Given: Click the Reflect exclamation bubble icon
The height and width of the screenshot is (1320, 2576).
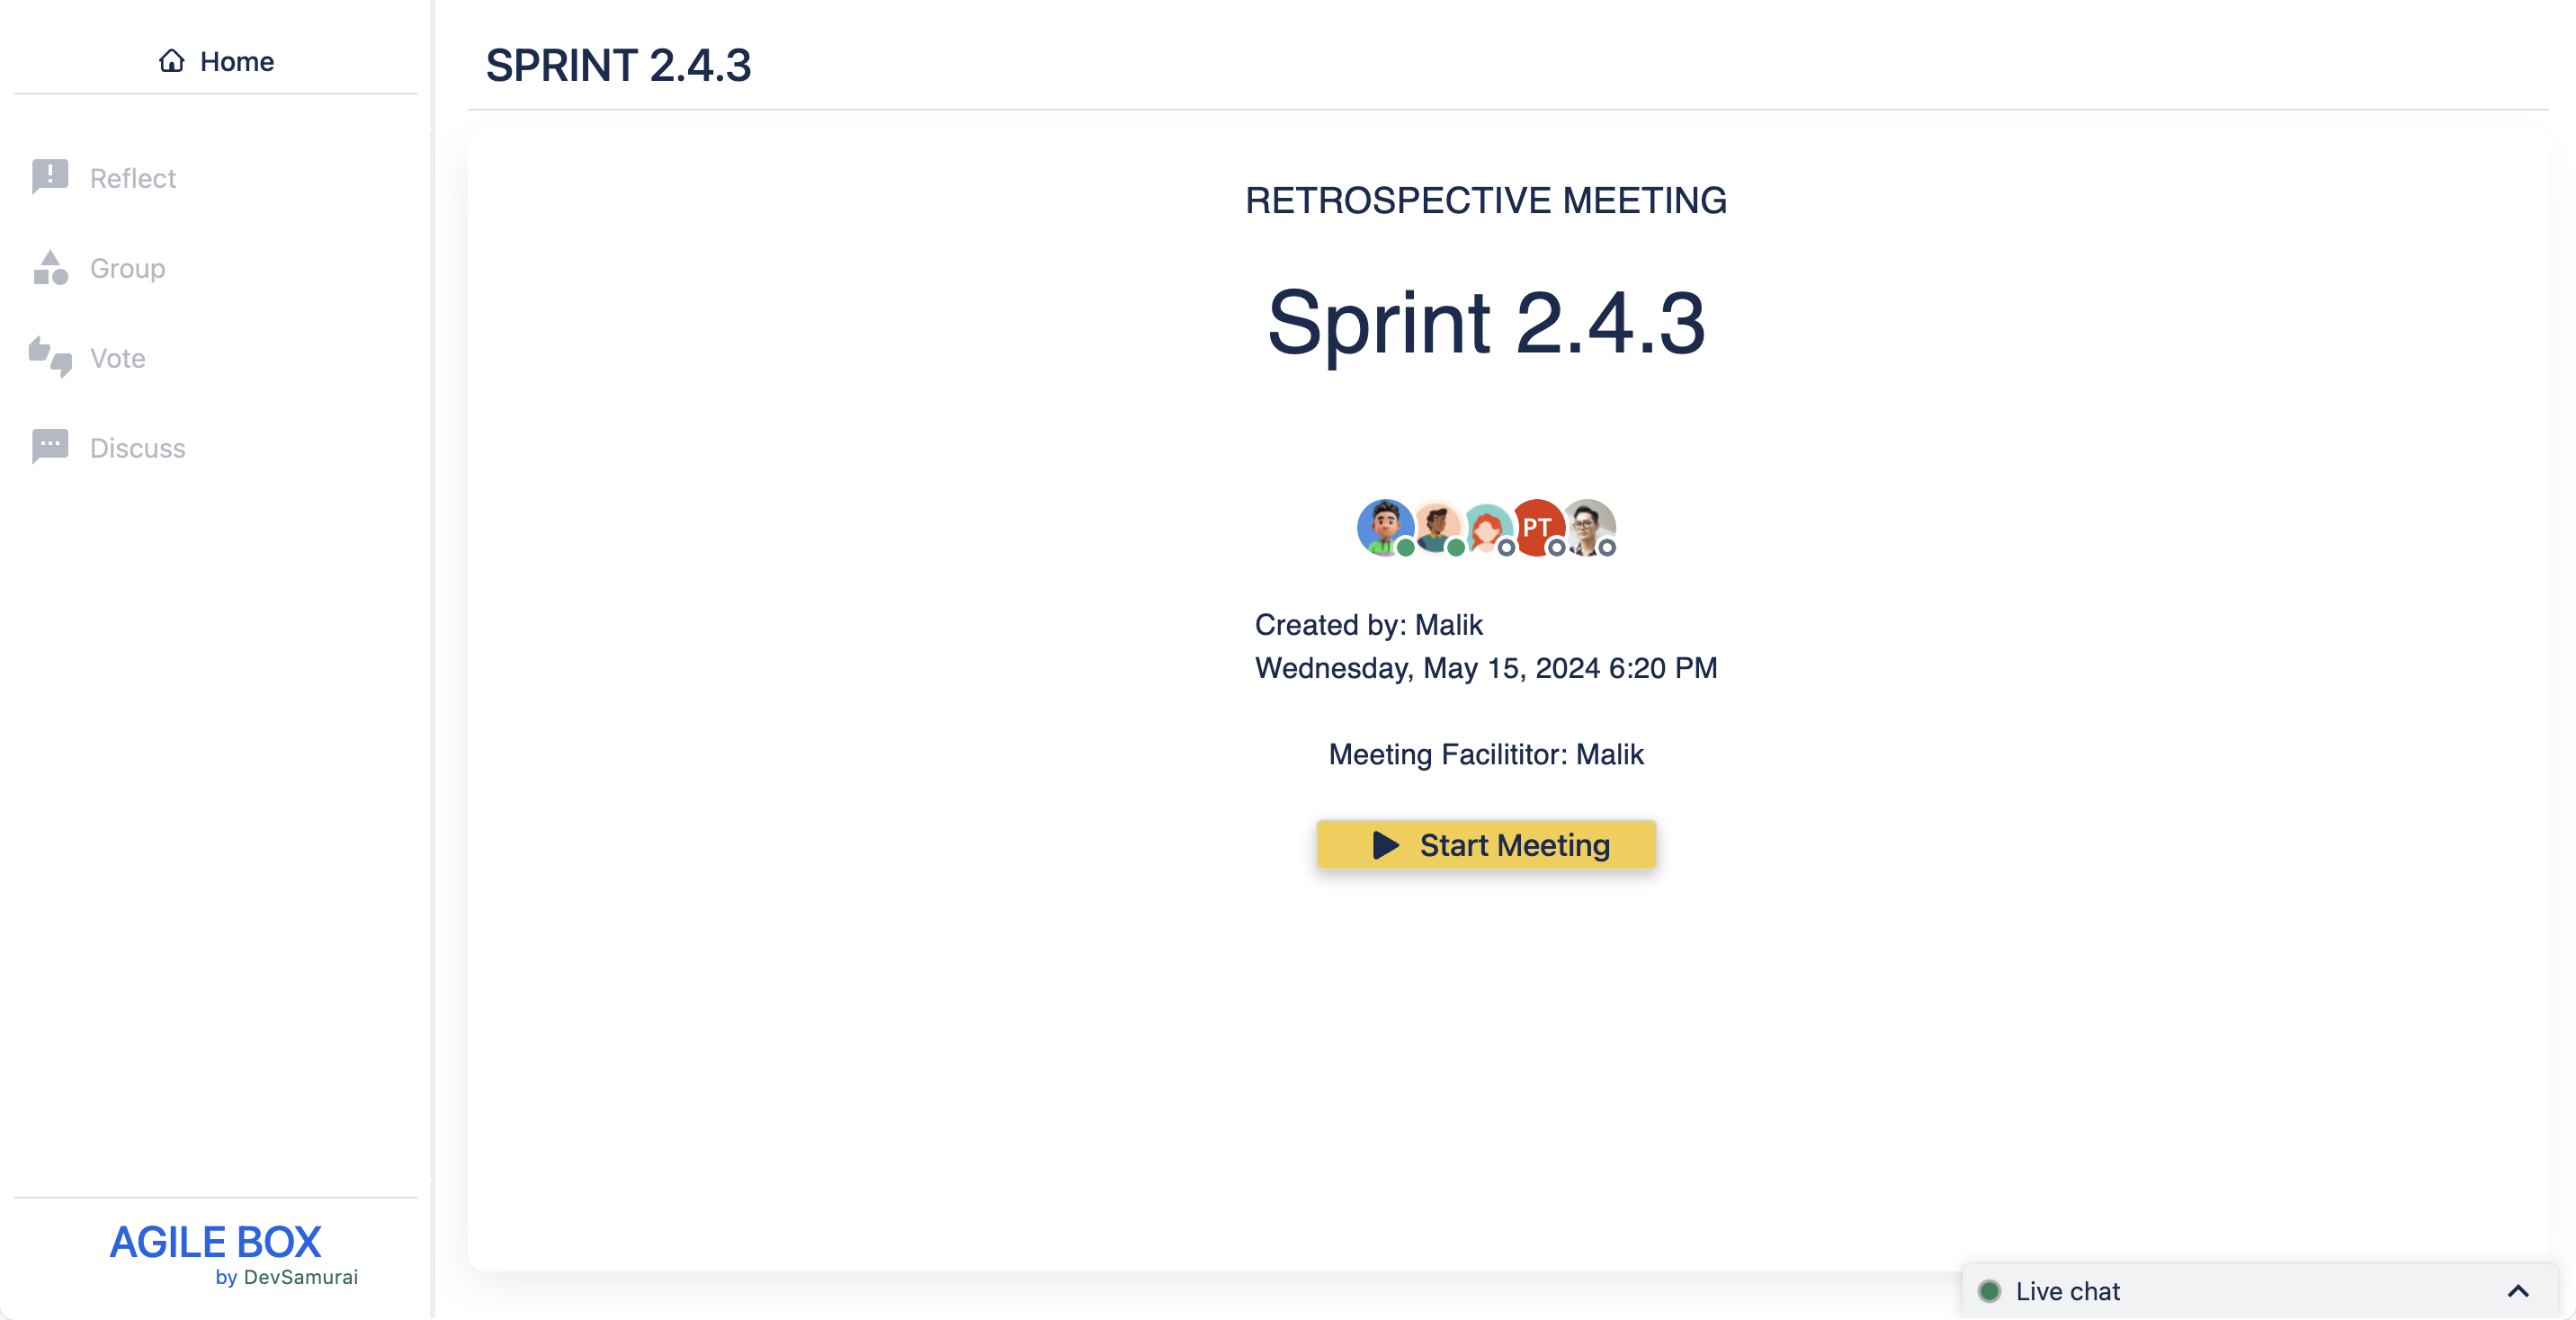Looking at the screenshot, I should point(50,177).
